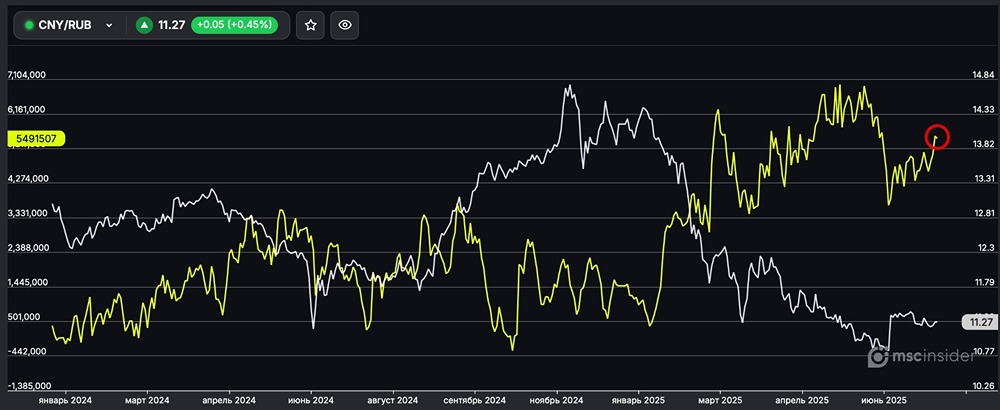
Task: Click the yellow 5491507 axis value label
Action: click(36, 139)
